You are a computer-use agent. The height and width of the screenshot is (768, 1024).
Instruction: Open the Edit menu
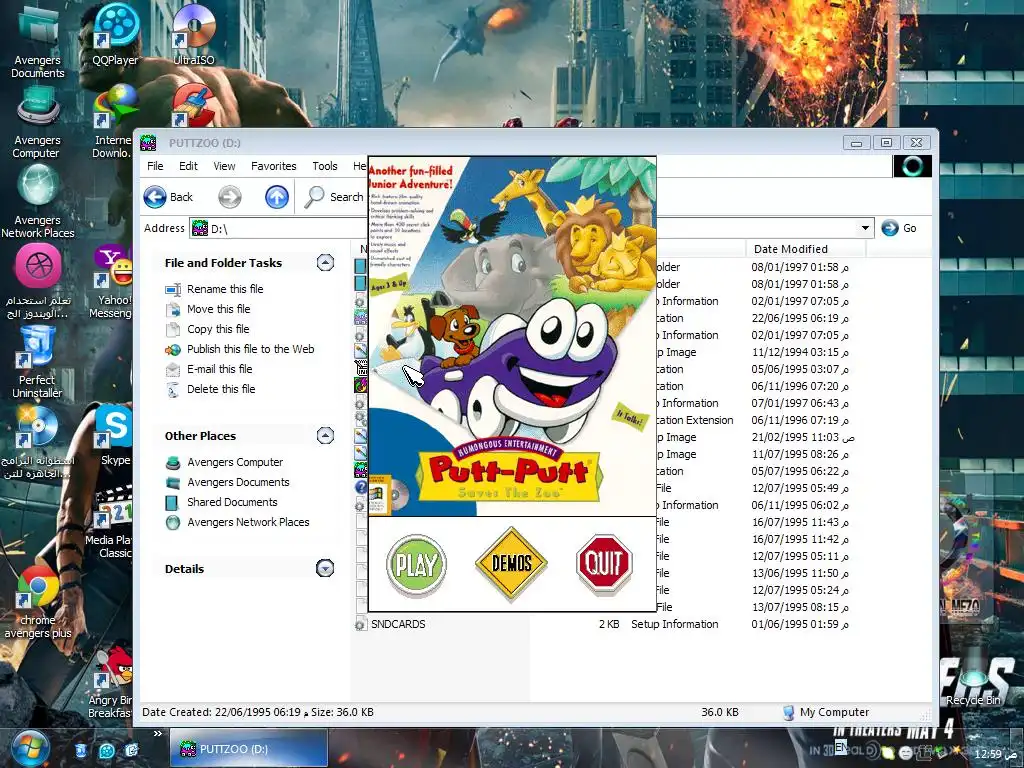tap(188, 166)
